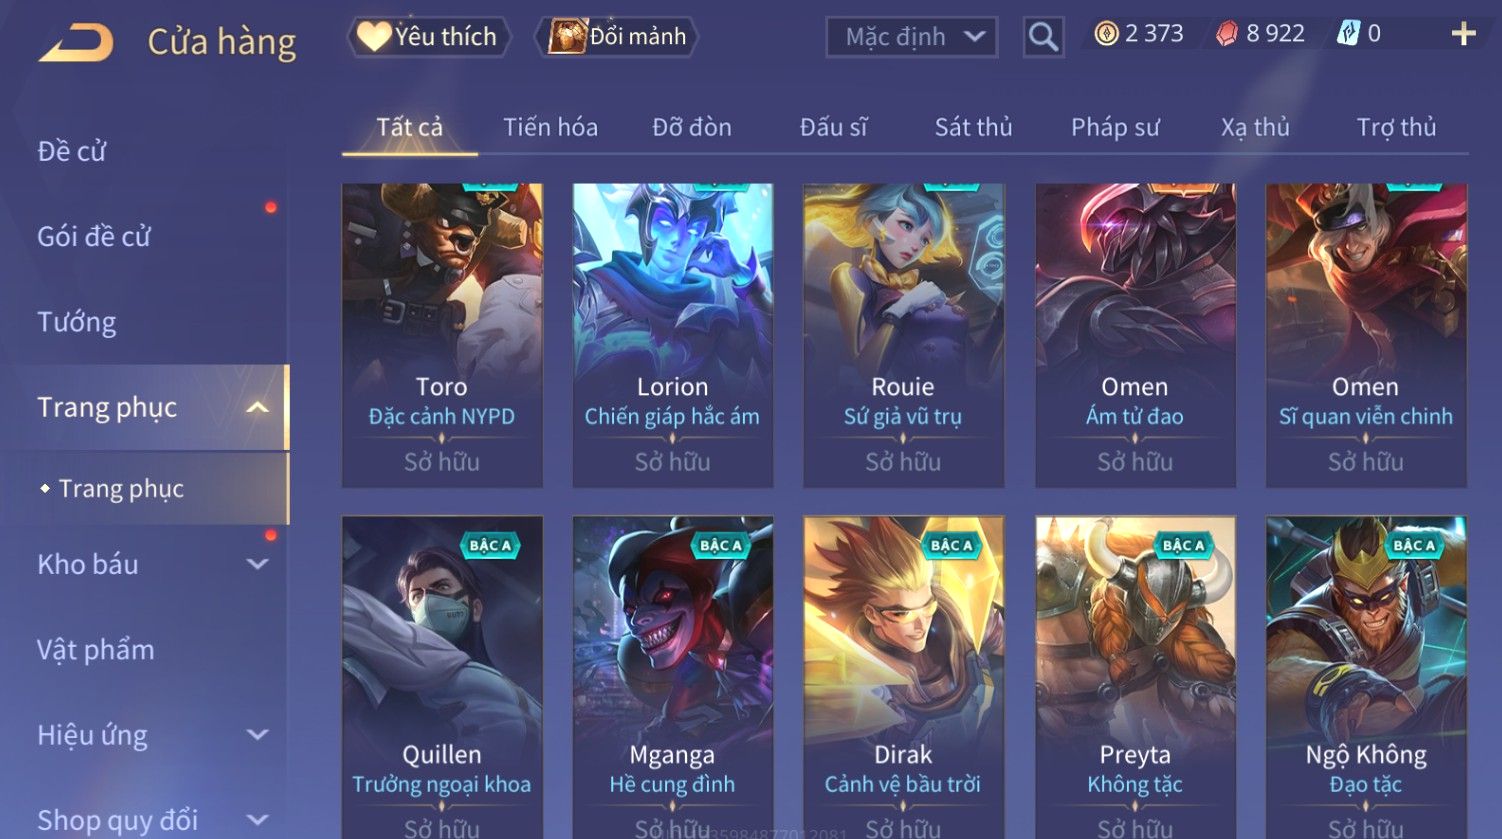Viewport: 1502px width, 839px height.
Task: Expand the Hiệu ứng sidebar section
Action: pos(257,735)
